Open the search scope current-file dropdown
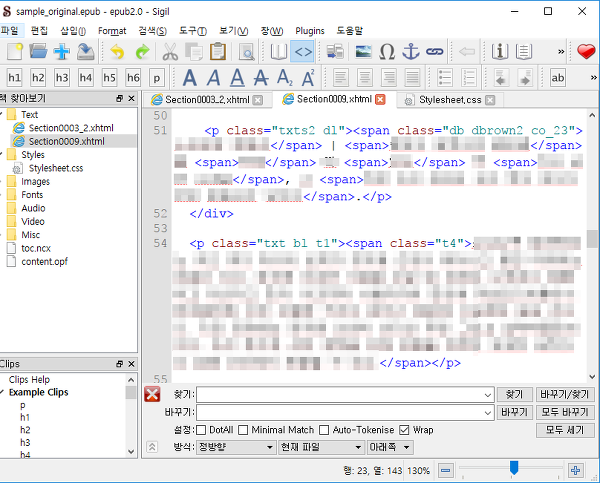Viewport: 600px width, 483px height. pos(321,447)
